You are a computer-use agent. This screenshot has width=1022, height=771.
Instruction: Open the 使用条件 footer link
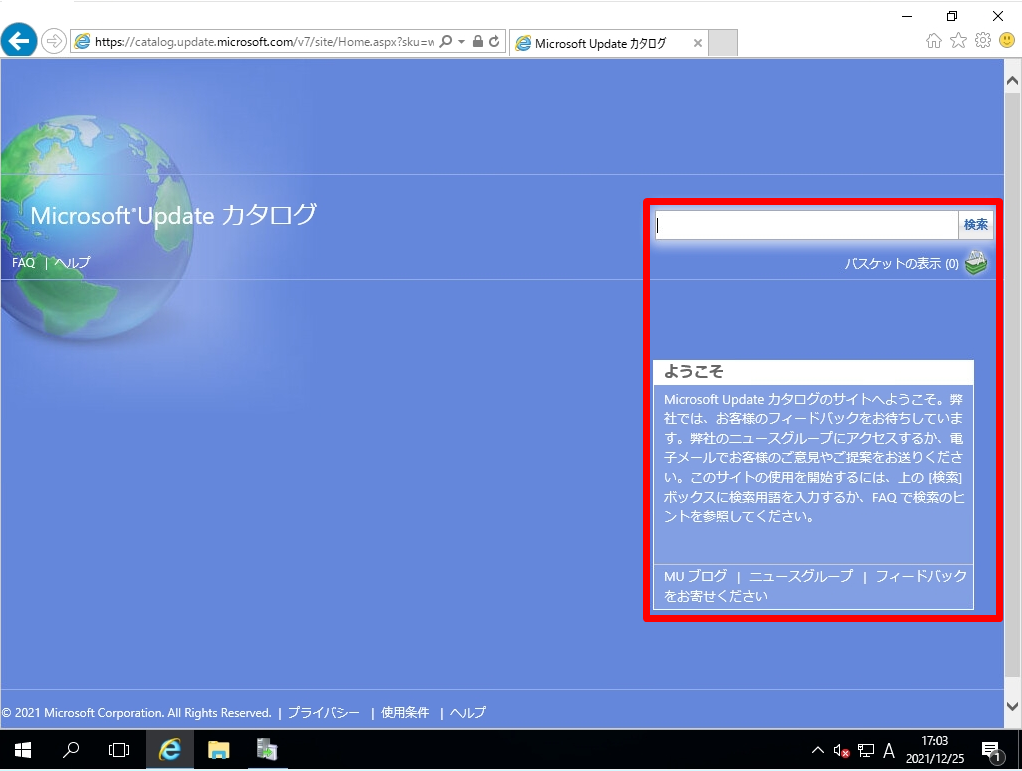click(405, 712)
